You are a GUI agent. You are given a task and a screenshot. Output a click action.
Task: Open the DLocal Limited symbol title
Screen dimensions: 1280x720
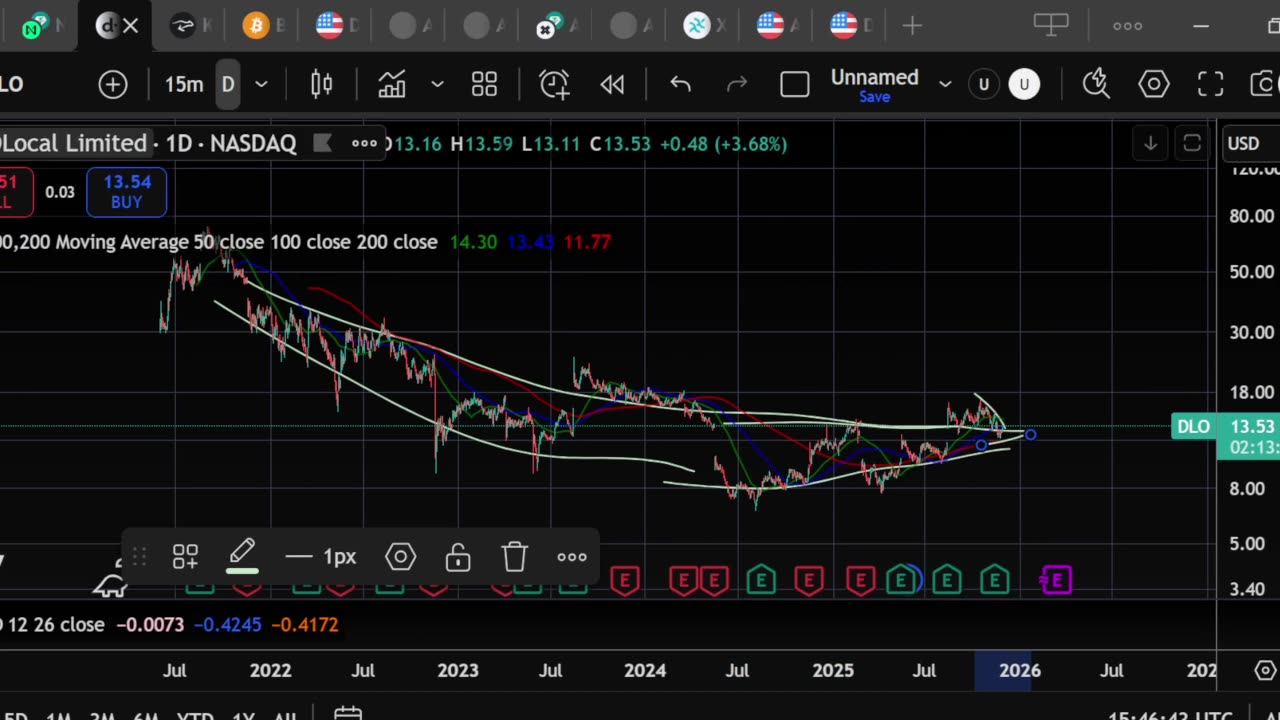74,143
